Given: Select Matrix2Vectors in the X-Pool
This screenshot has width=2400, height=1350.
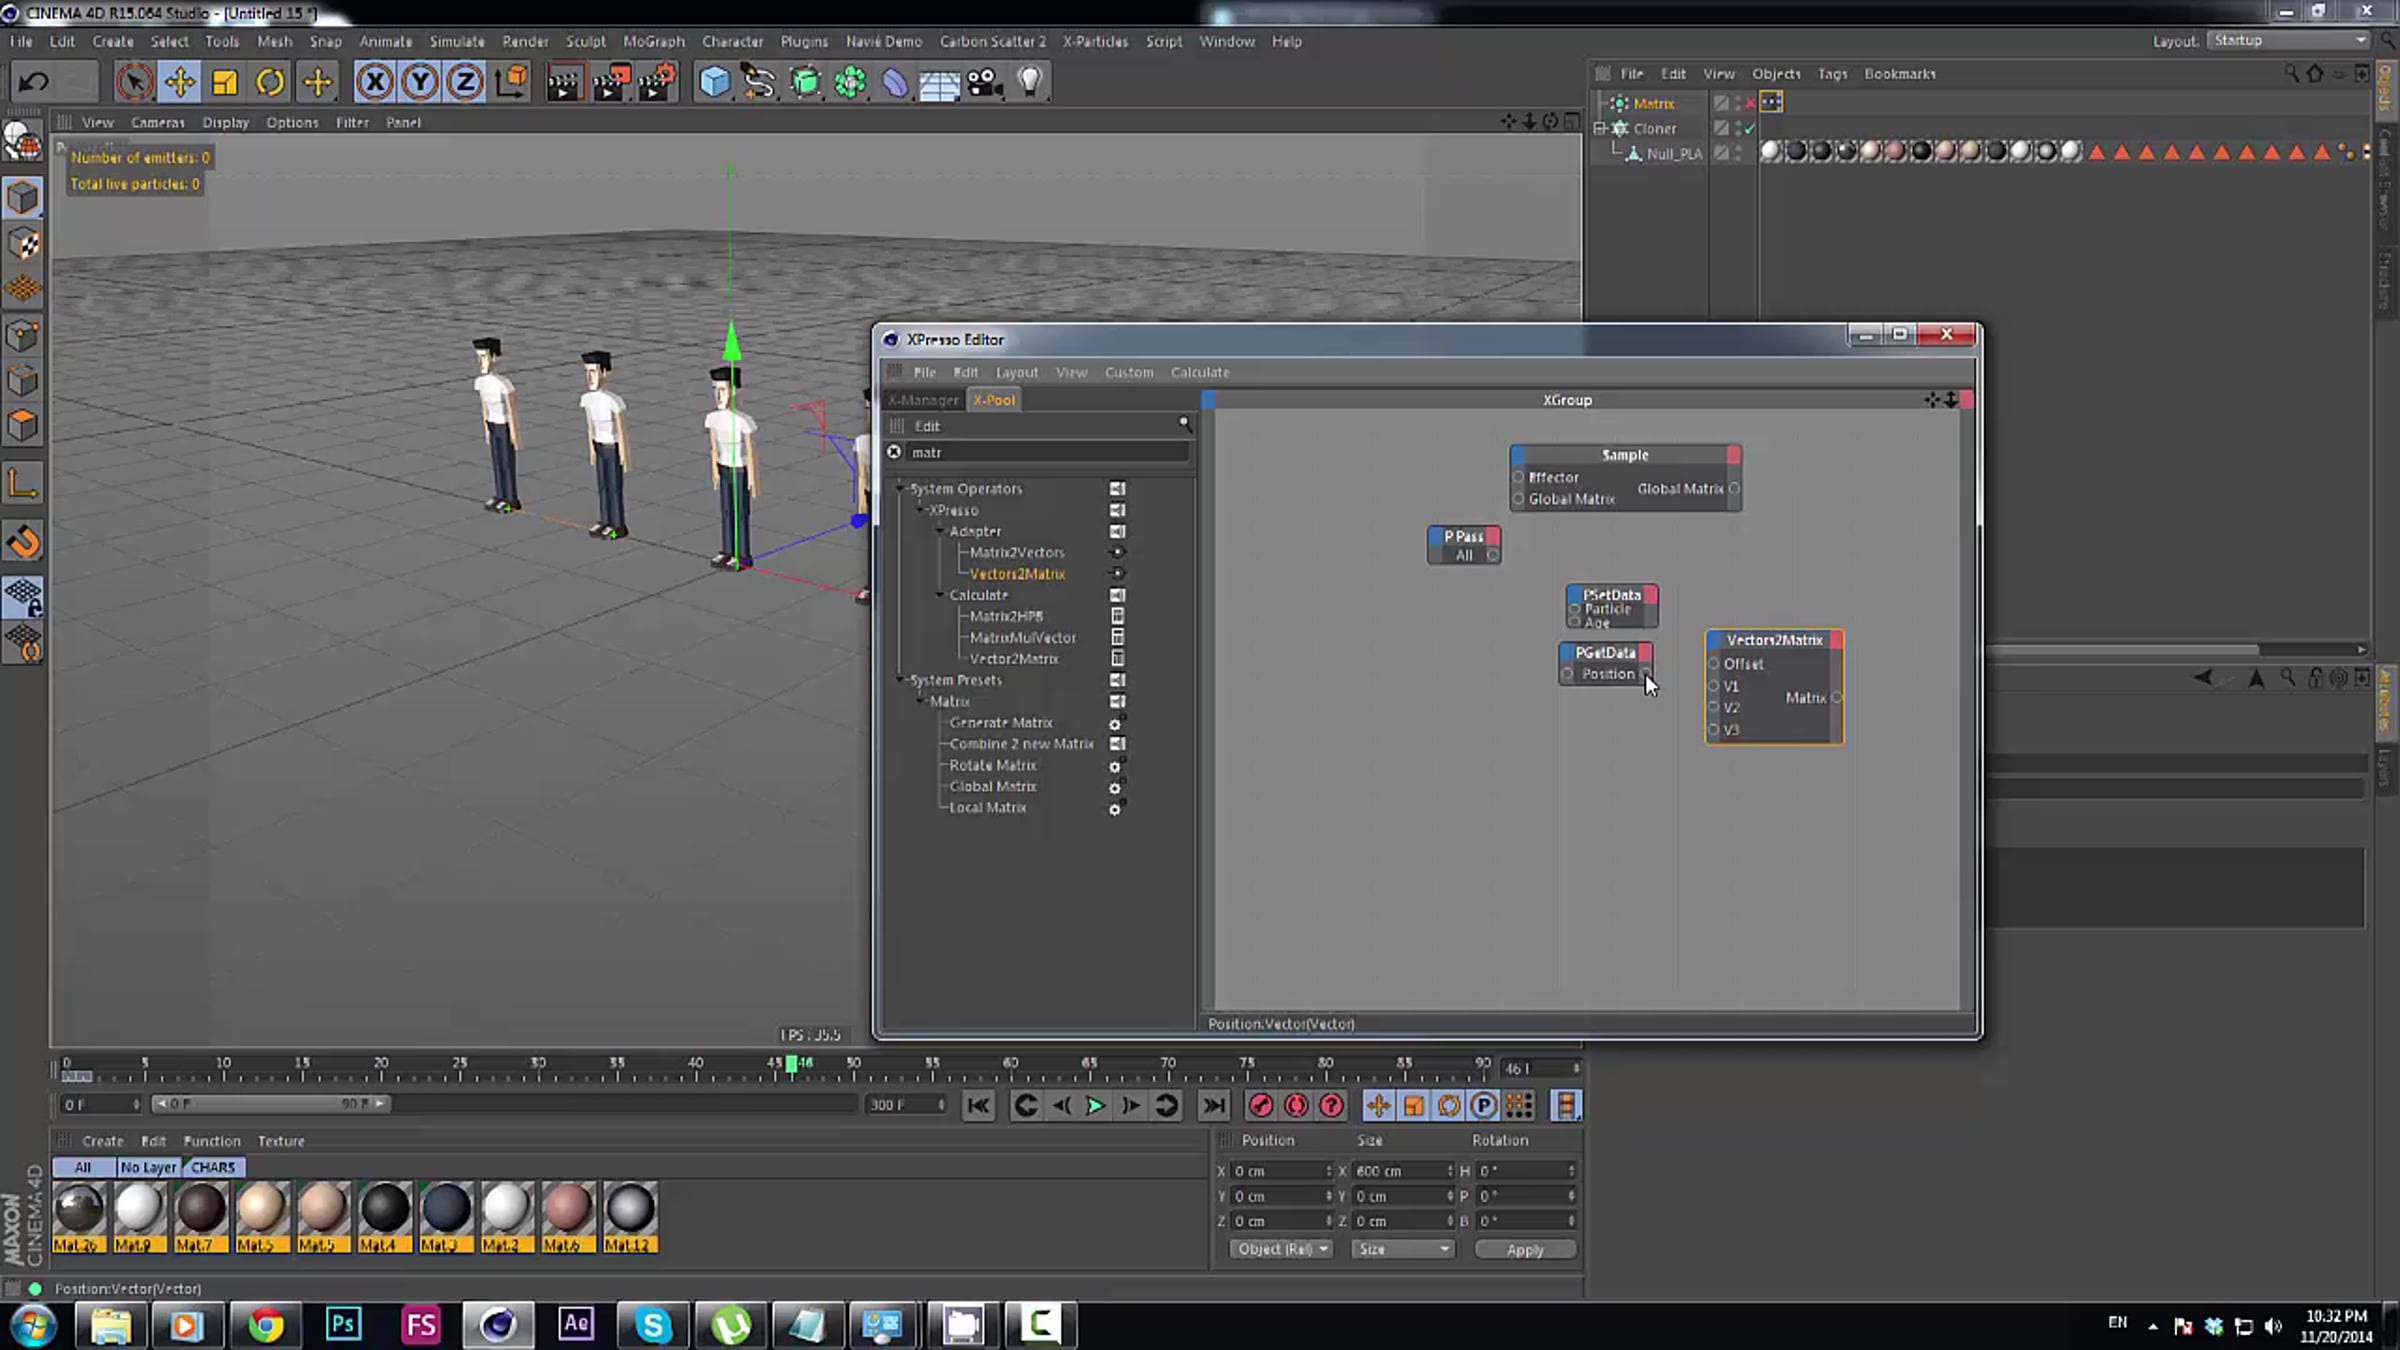Looking at the screenshot, I should [1017, 552].
